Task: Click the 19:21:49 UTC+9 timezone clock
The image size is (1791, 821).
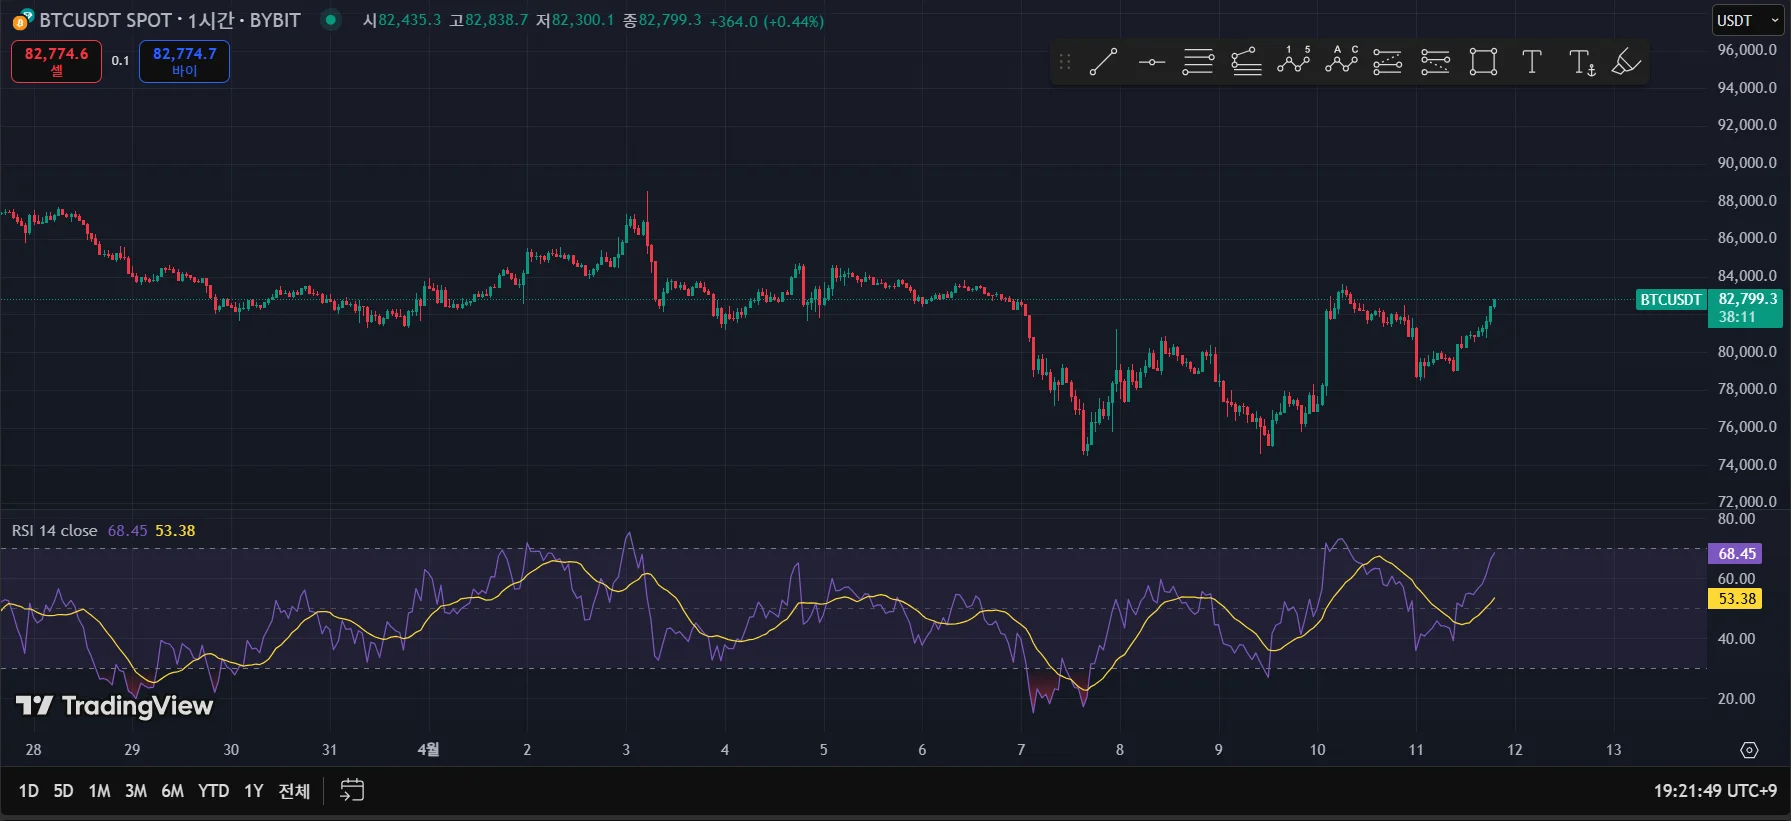Action: point(1714,791)
